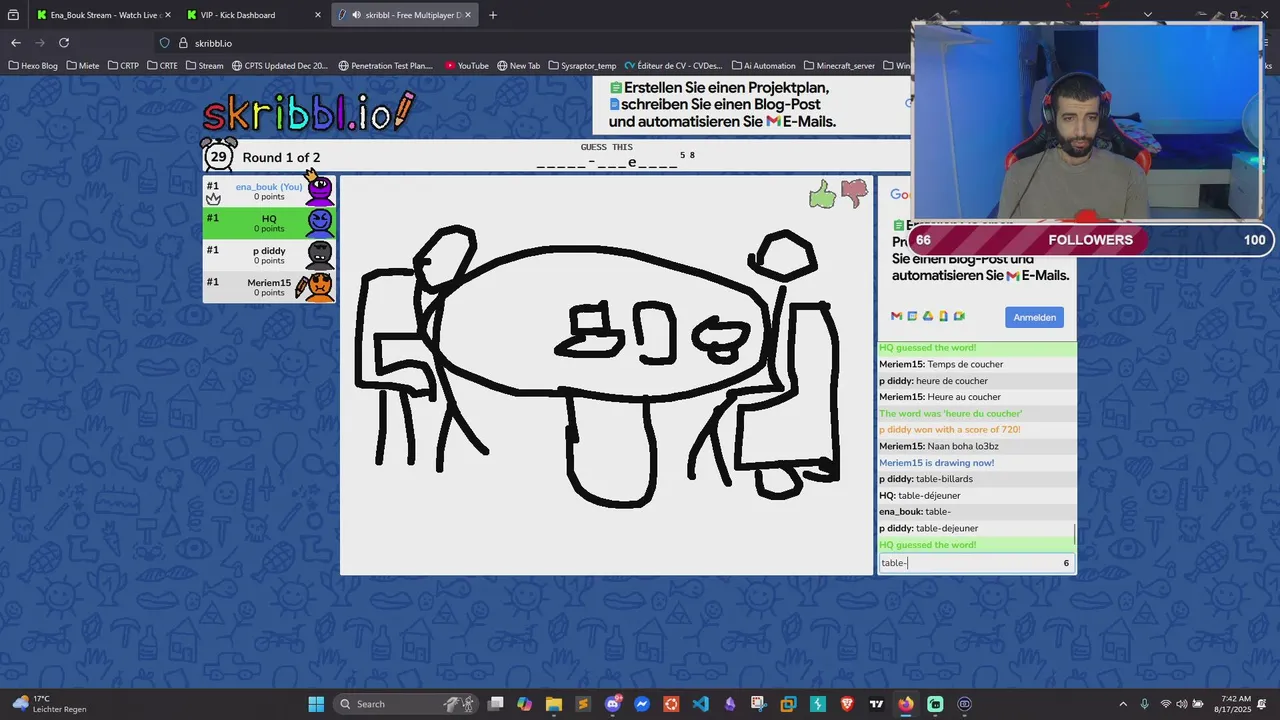This screenshot has width=1280, height=720.
Task: Click the volume tray icon
Action: (1182, 704)
